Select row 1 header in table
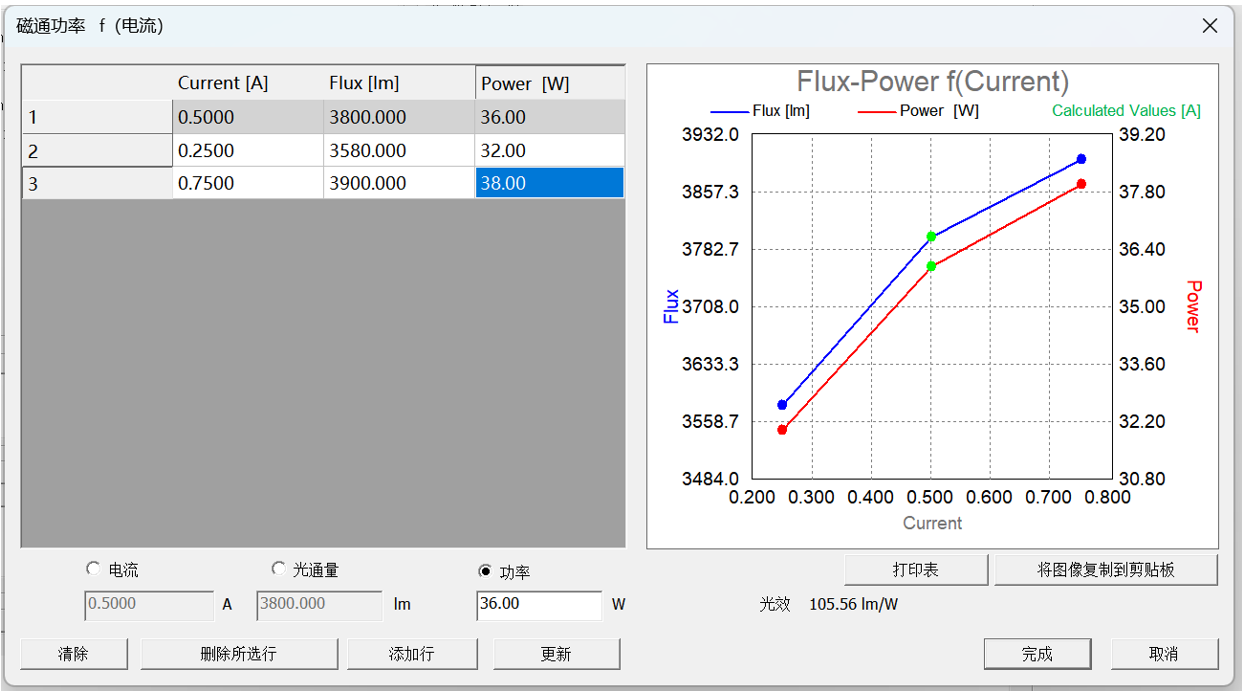 pyautogui.click(x=97, y=118)
